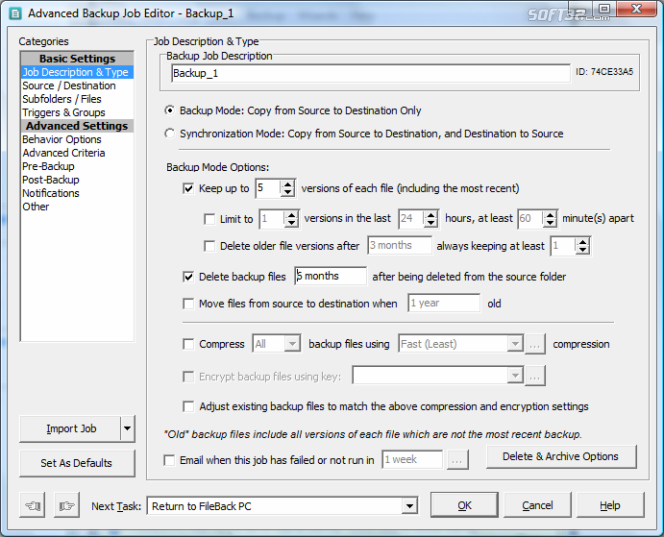Click the 'always keeping at least' spinner
The image size is (664, 537).
pyautogui.click(x=583, y=246)
